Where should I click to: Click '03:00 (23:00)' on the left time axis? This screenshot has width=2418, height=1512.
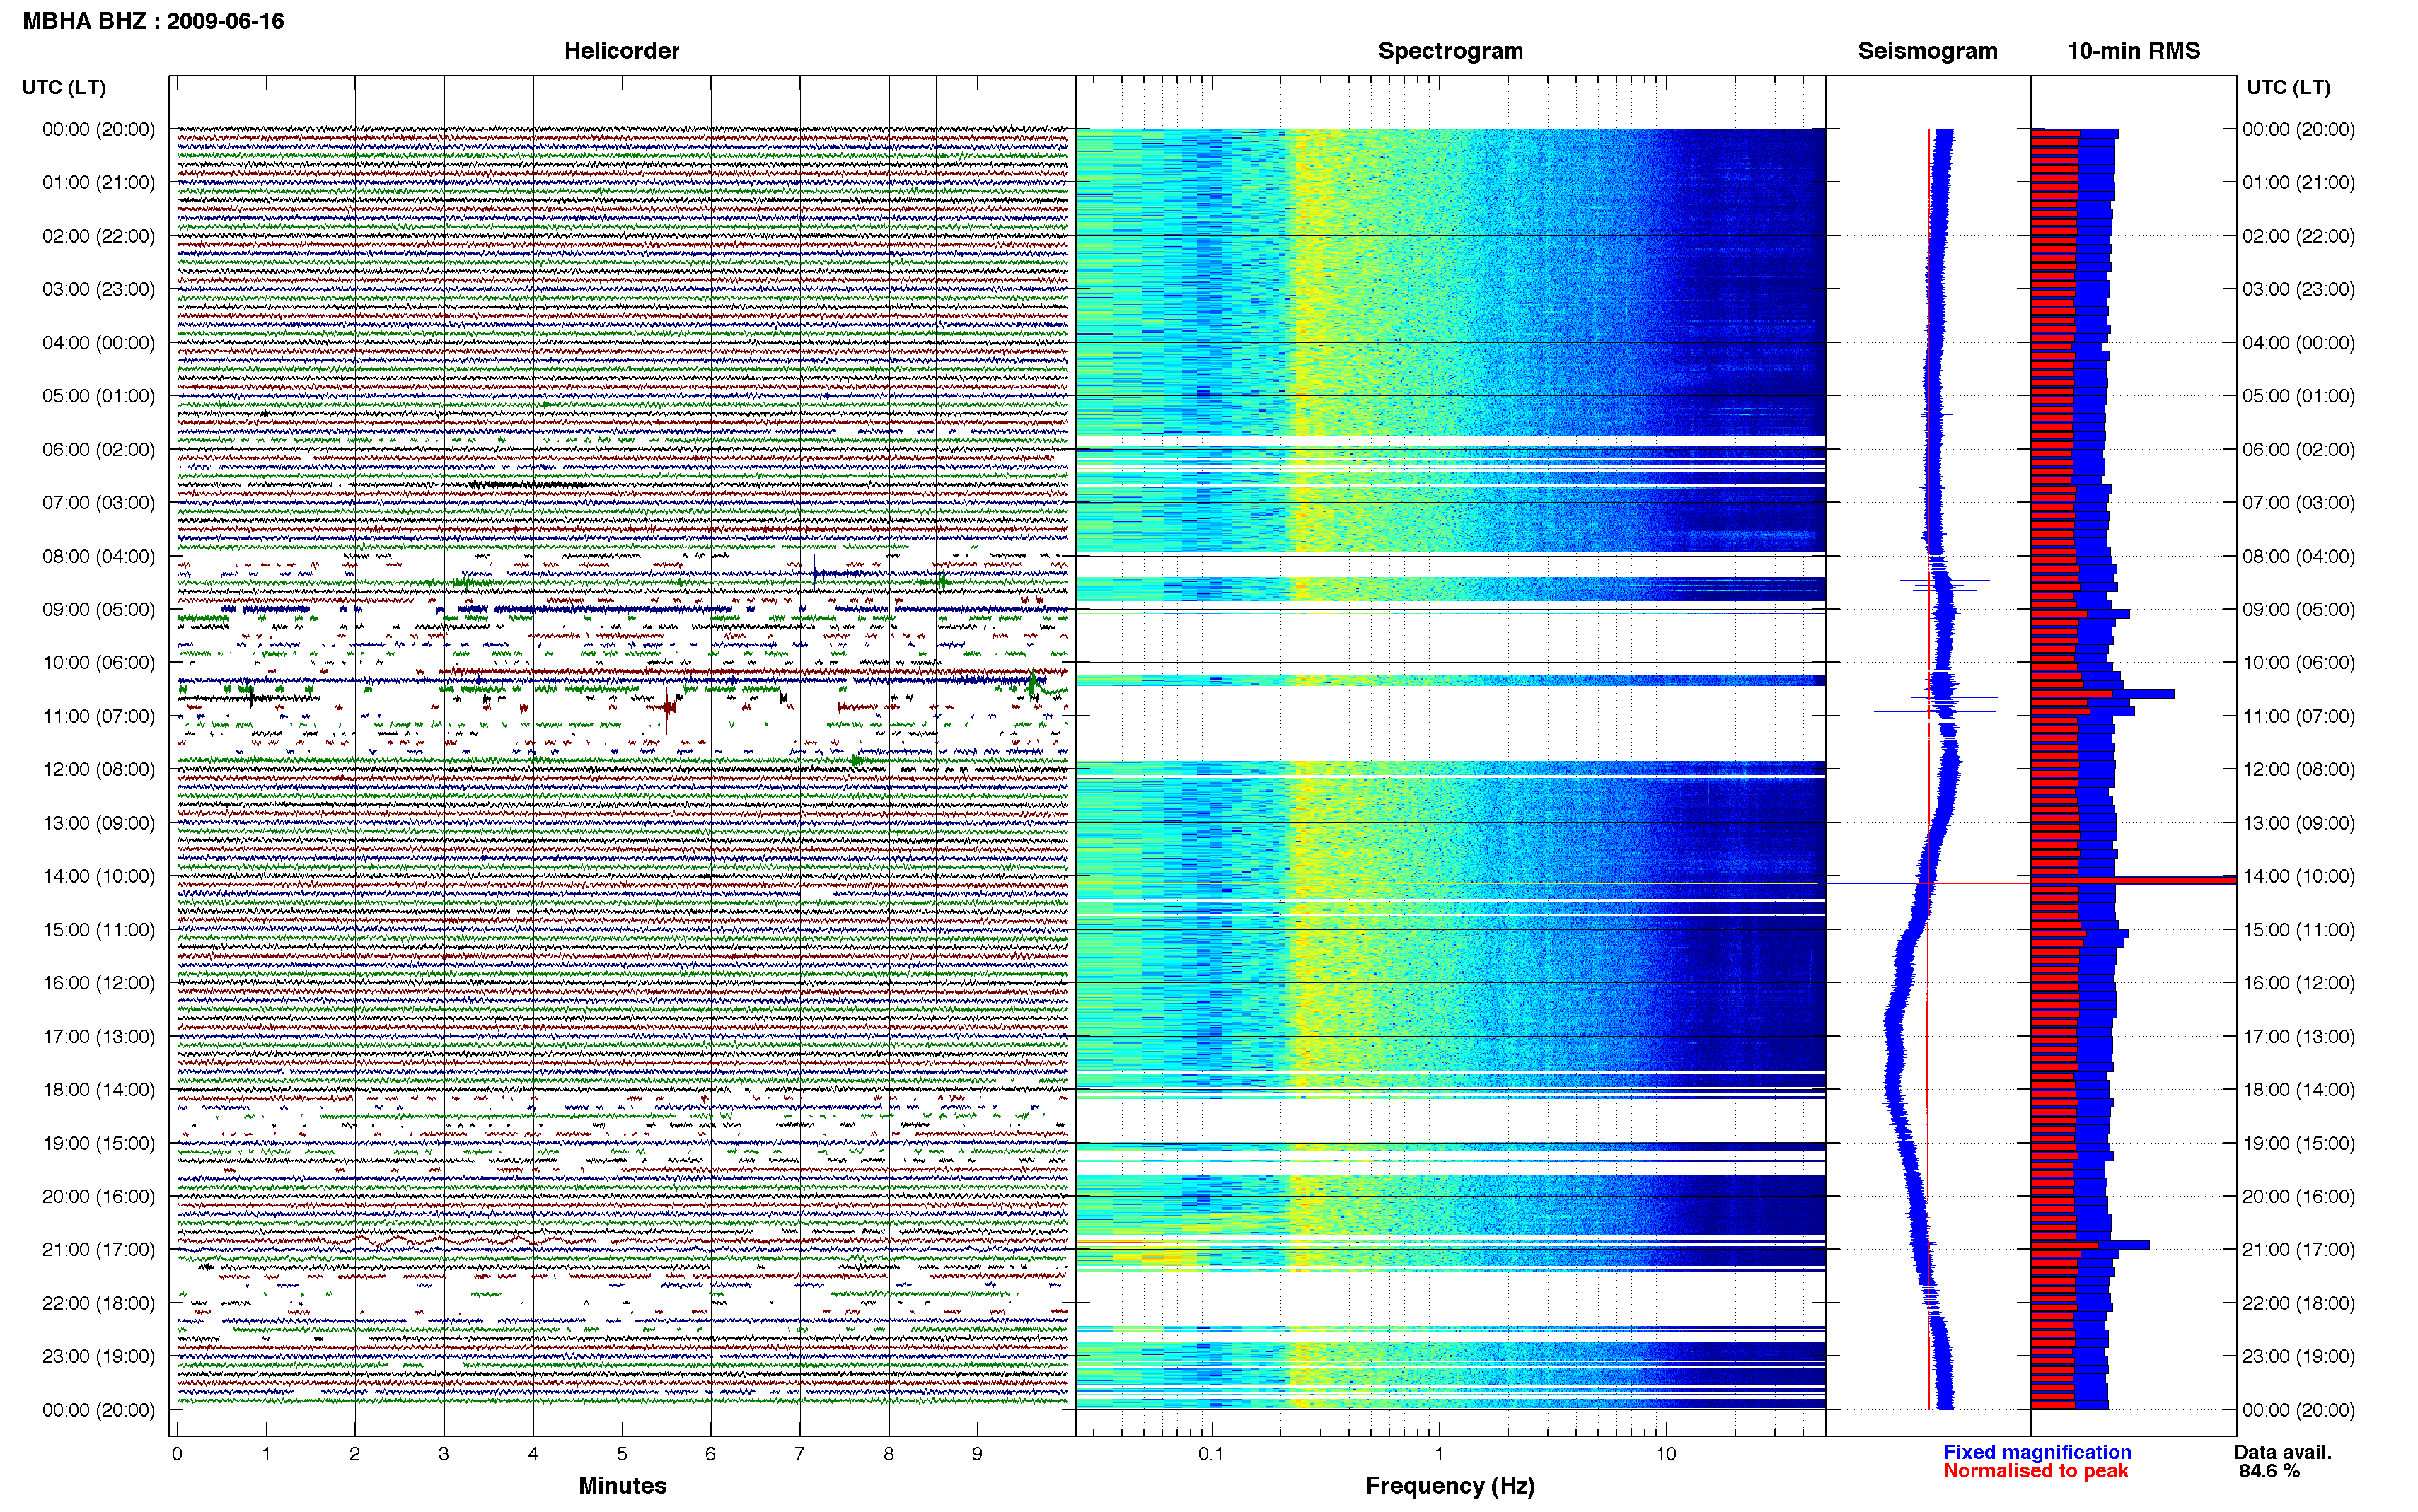98,289
